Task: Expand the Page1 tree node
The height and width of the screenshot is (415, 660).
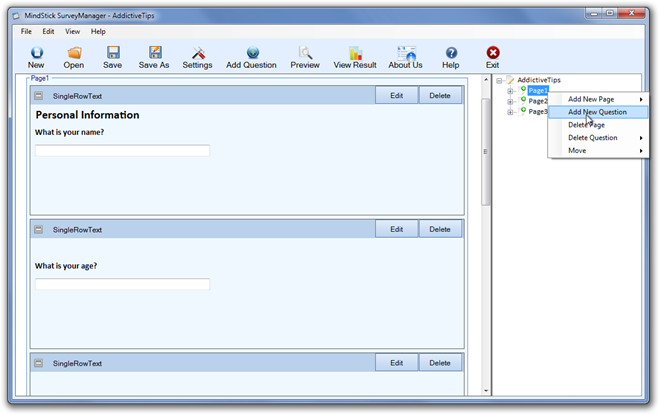Action: point(510,91)
